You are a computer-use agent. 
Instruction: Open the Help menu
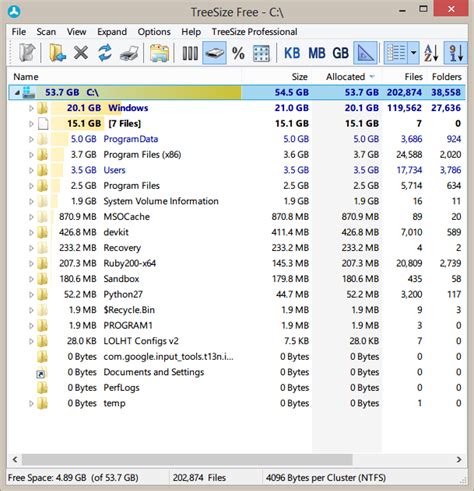click(x=191, y=32)
